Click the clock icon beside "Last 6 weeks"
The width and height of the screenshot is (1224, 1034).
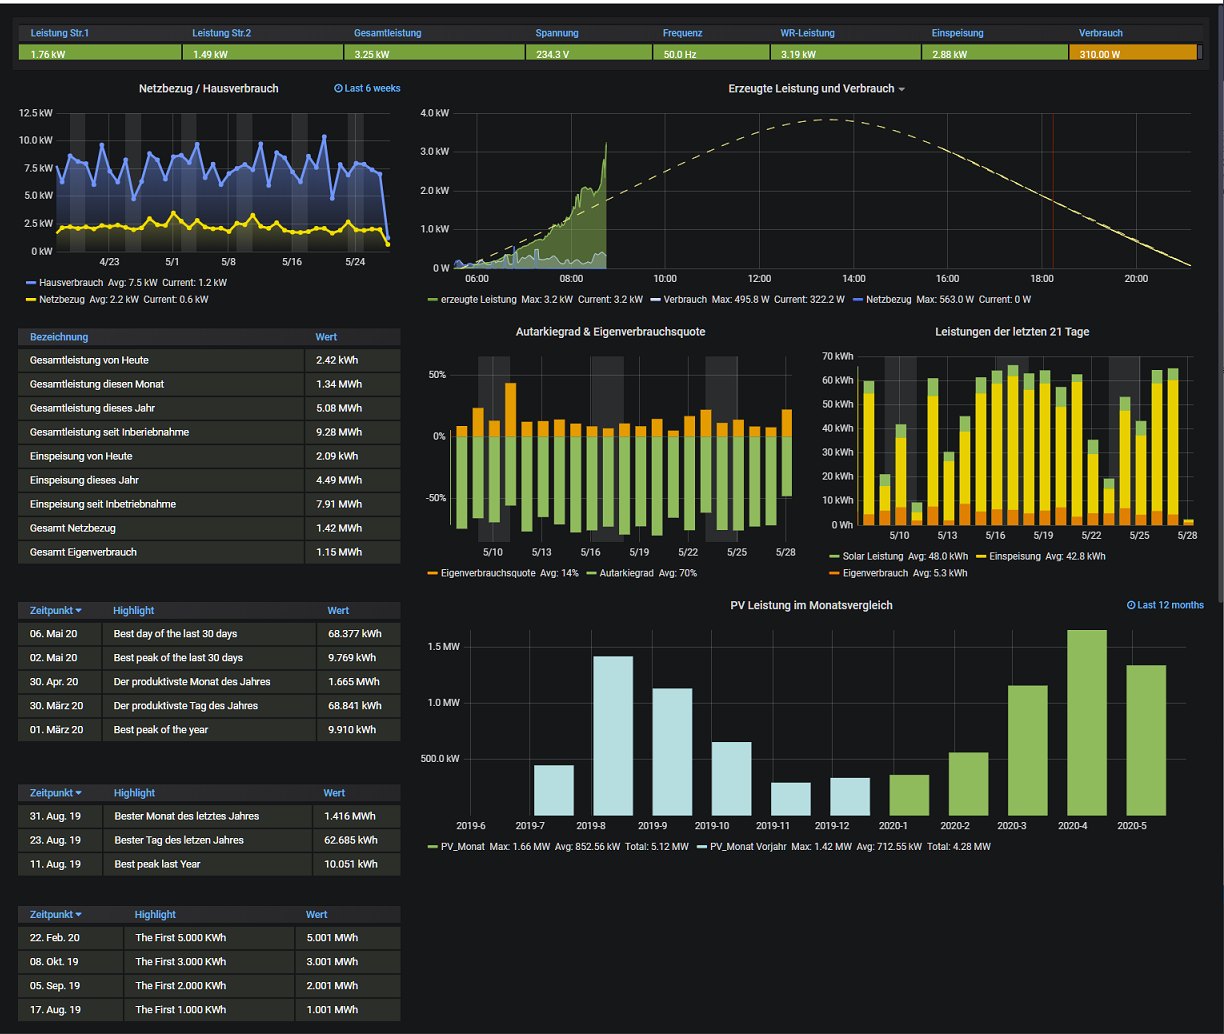[x=338, y=89]
